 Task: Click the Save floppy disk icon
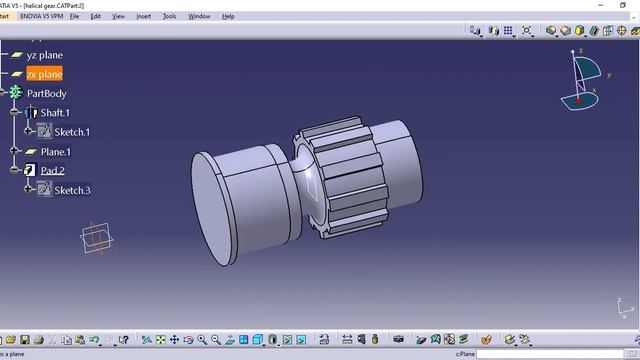coord(25,340)
